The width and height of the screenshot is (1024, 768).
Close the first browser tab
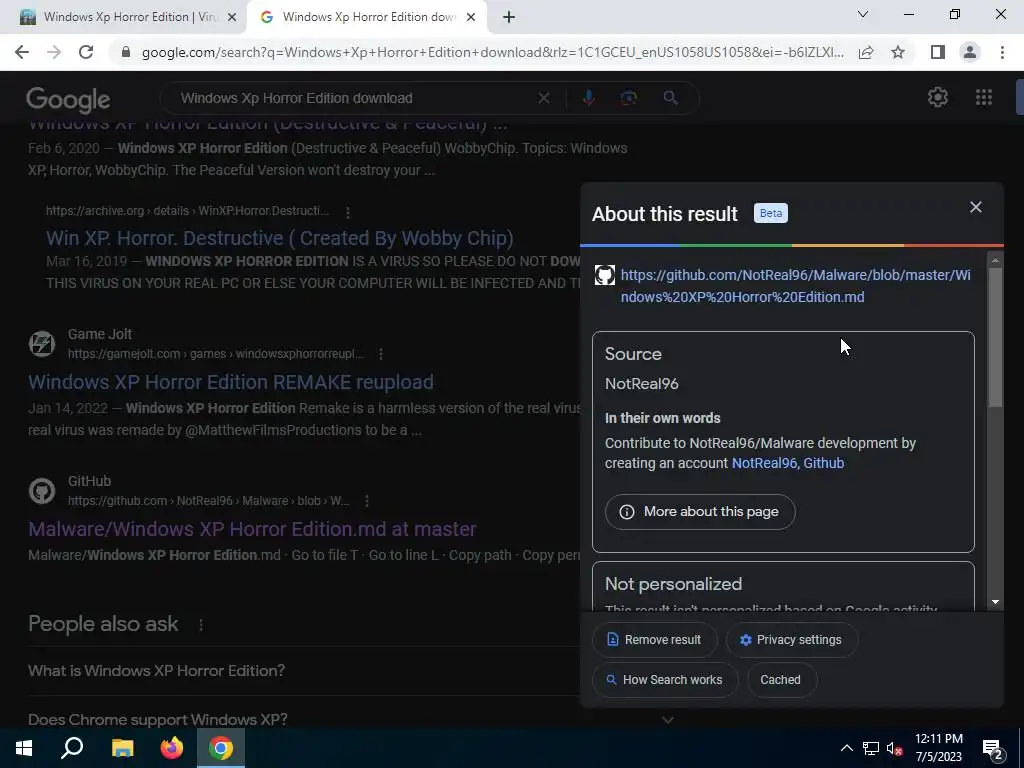[231, 17]
